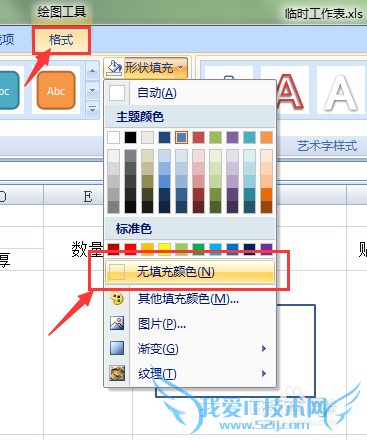Expand the 渐变 submenu arrow
Viewport: 367px width, 440px height.
click(264, 349)
